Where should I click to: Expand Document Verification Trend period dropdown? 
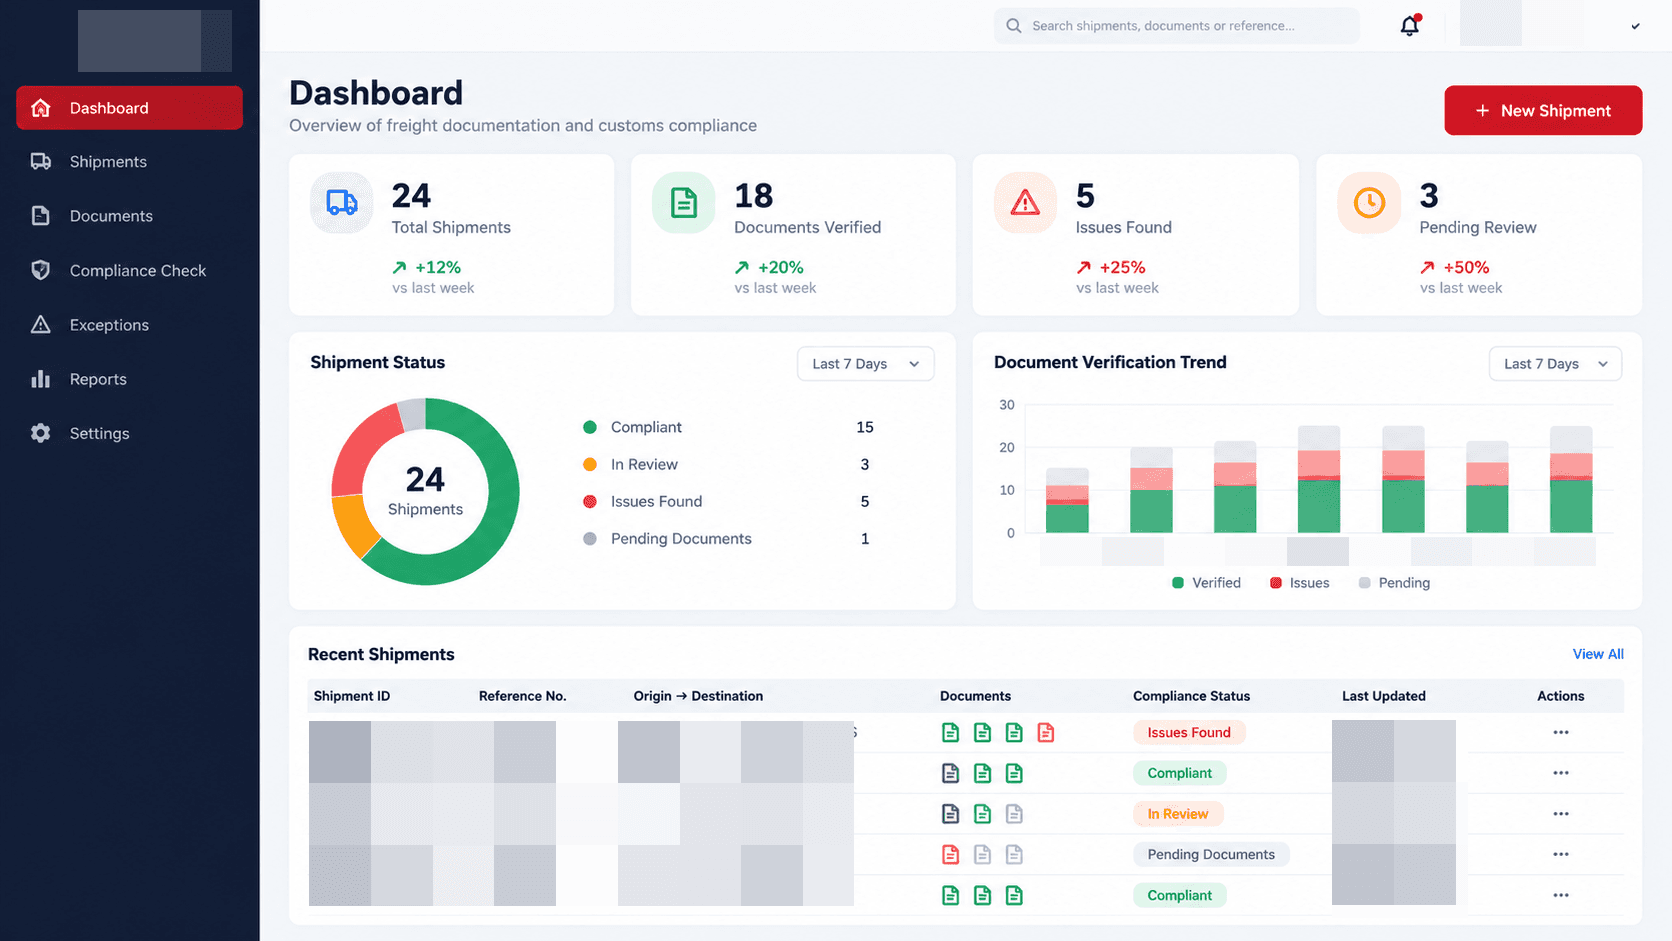pos(1556,364)
